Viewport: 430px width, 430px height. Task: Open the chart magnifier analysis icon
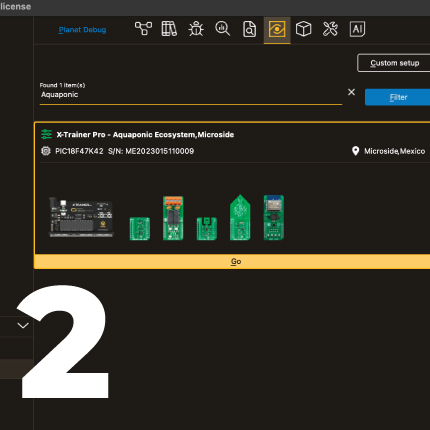pos(223,29)
